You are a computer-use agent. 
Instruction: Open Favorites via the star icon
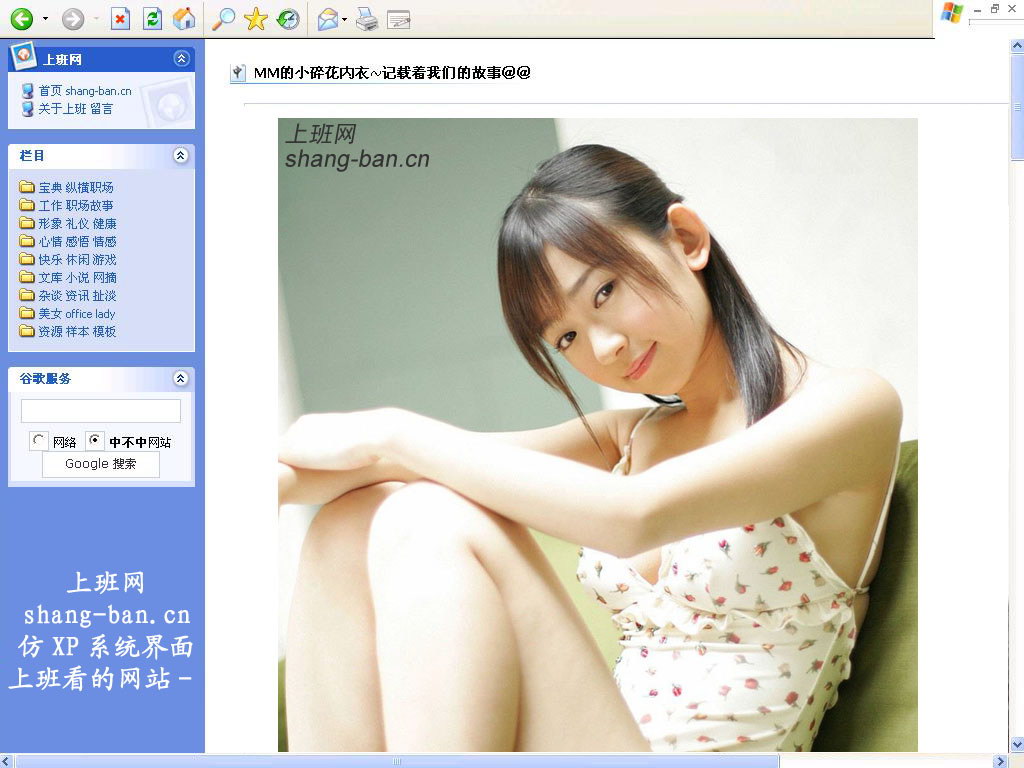(255, 19)
